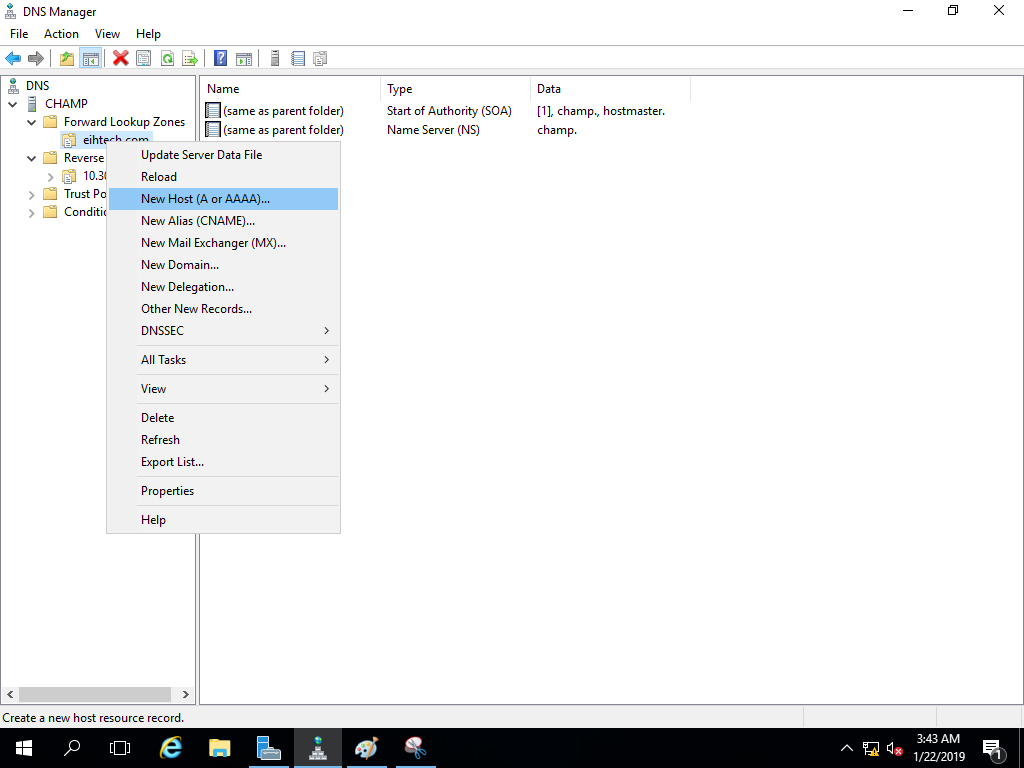This screenshot has height=768, width=1024.
Task: Choose Reload from context menu
Action: pyautogui.click(x=223, y=177)
